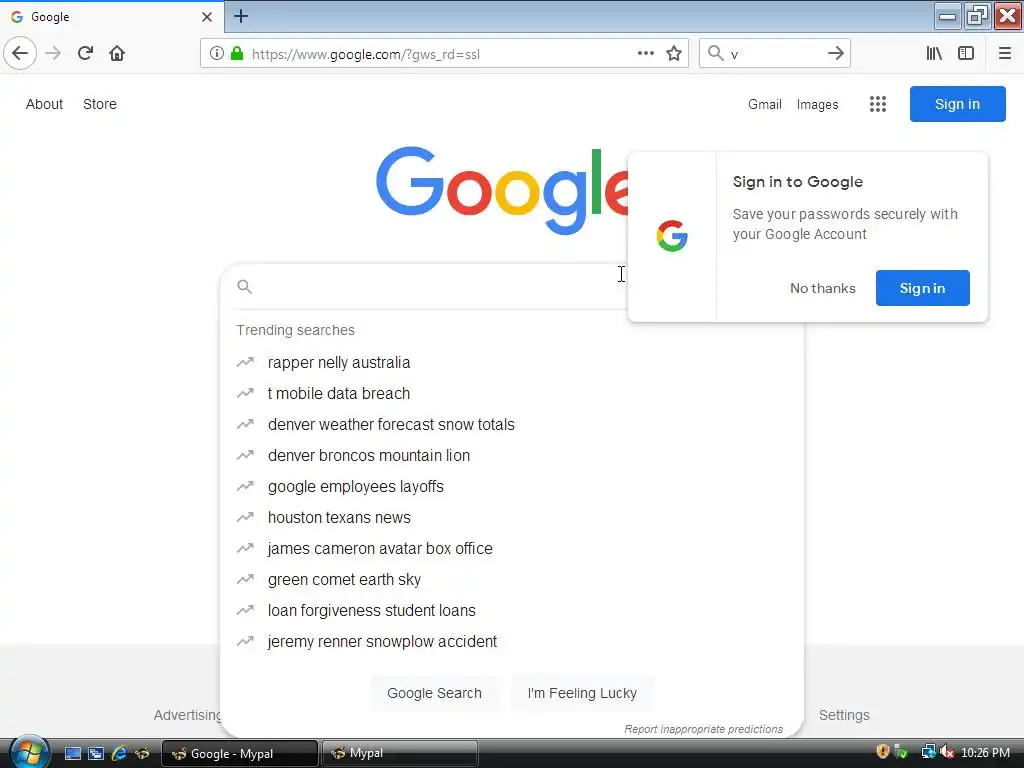Bookmark this page with the star
This screenshot has width=1024, height=768.
tap(674, 54)
